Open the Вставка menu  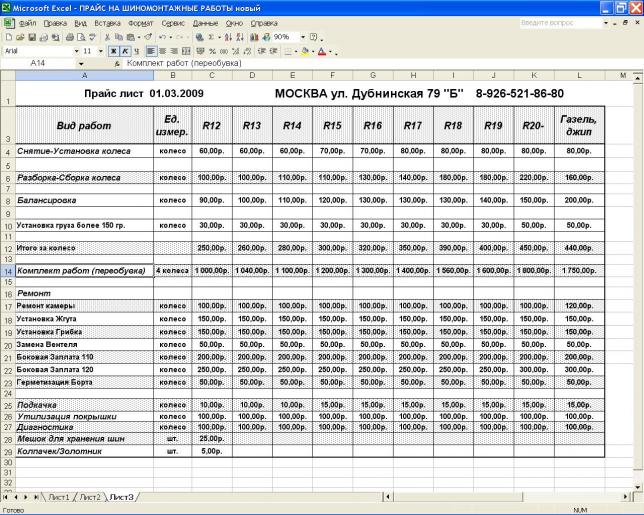click(107, 23)
